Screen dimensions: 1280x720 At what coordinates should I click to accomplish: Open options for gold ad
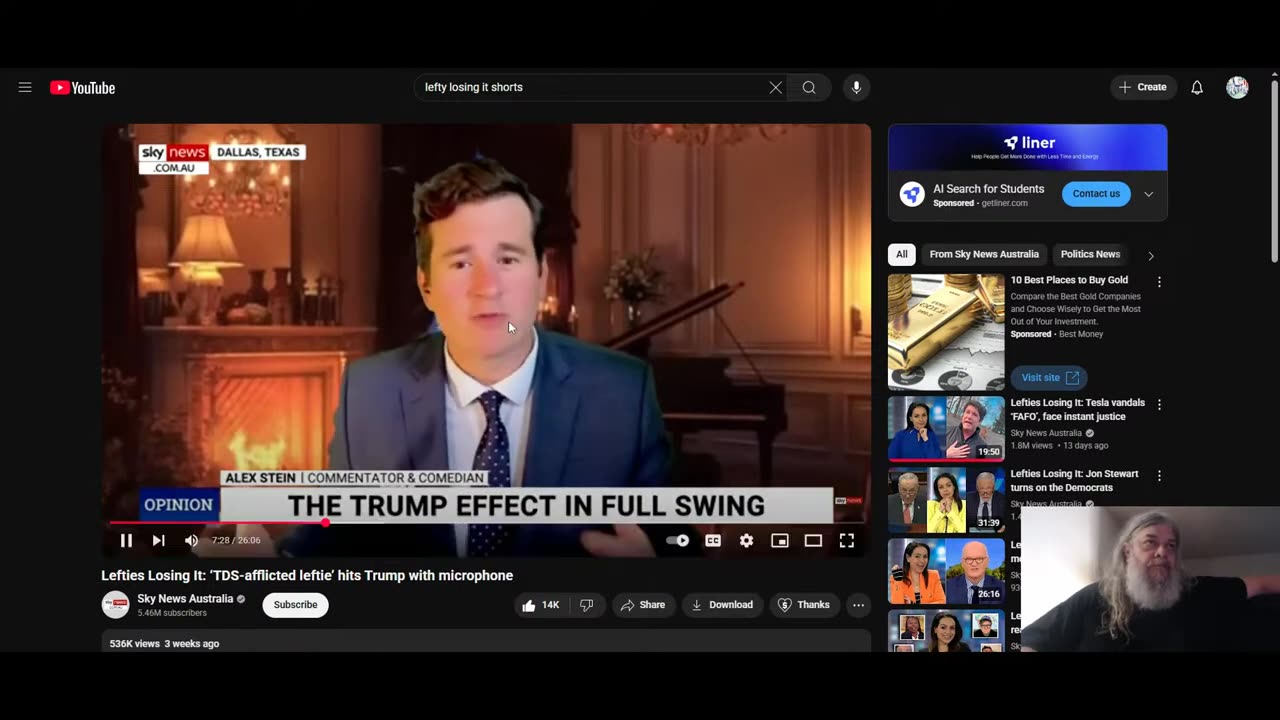click(1159, 282)
